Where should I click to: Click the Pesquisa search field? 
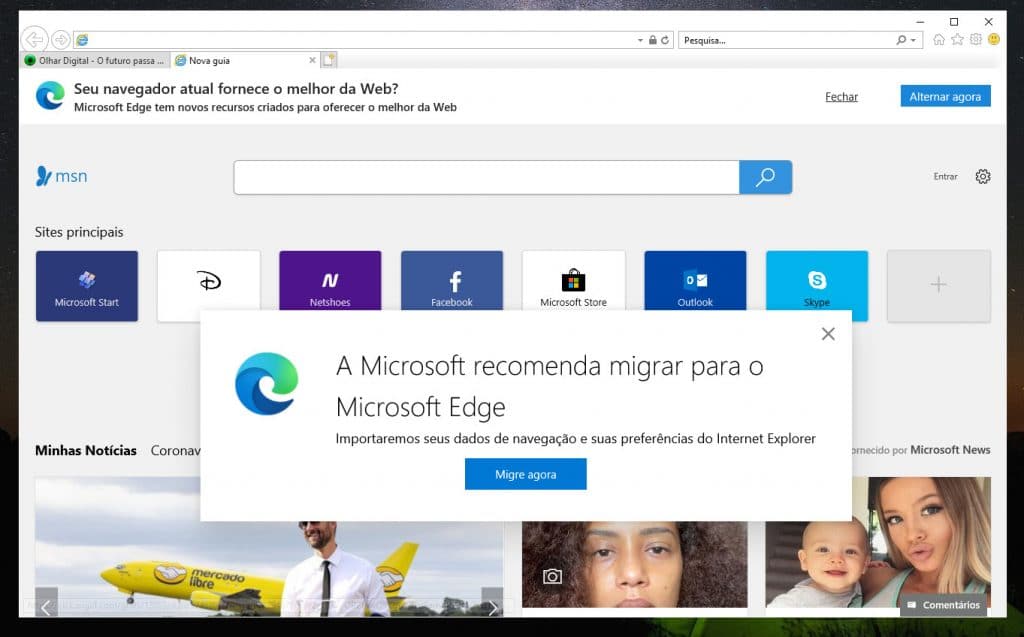pos(786,40)
